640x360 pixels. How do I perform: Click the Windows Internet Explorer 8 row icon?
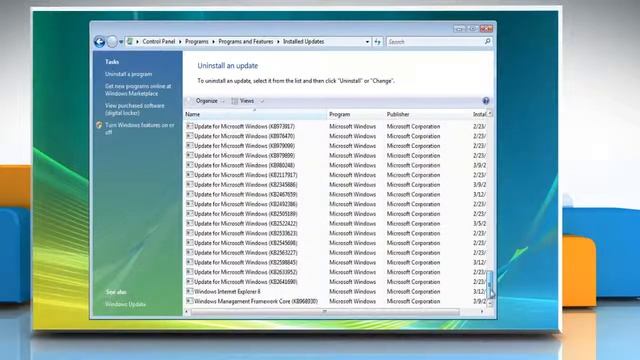[189, 291]
